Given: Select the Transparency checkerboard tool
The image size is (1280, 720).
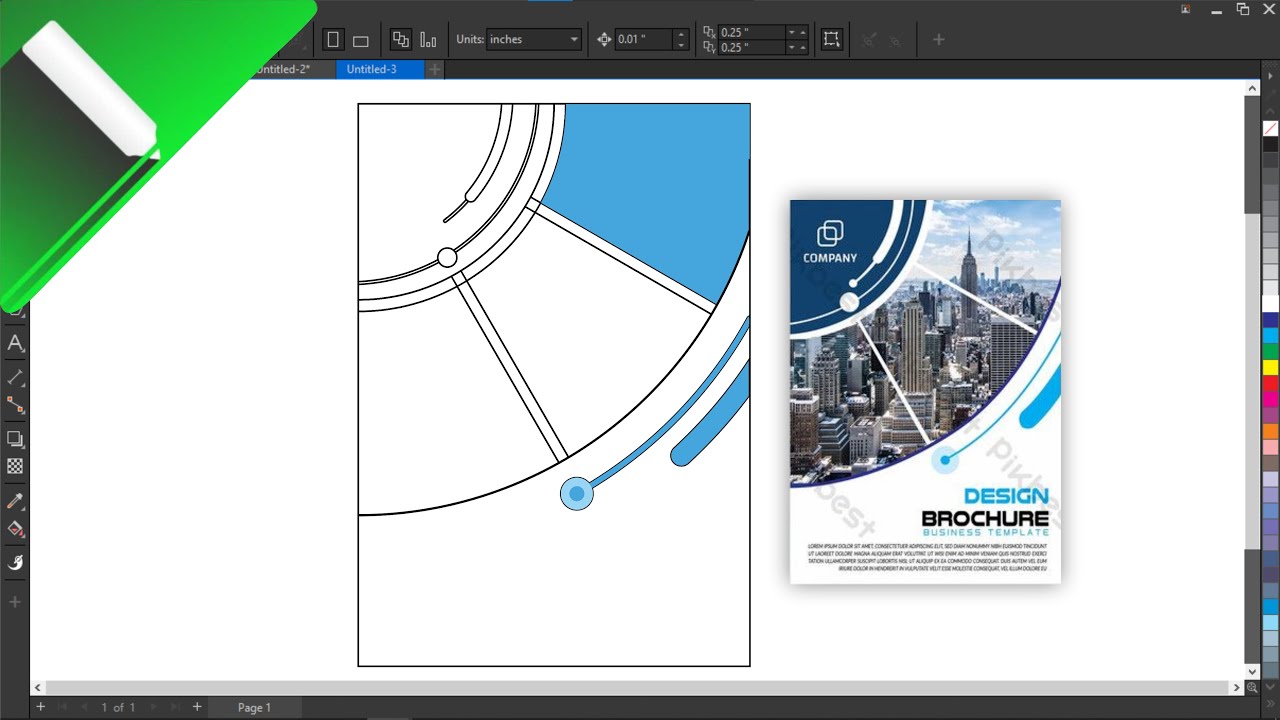Looking at the screenshot, I should [15, 466].
